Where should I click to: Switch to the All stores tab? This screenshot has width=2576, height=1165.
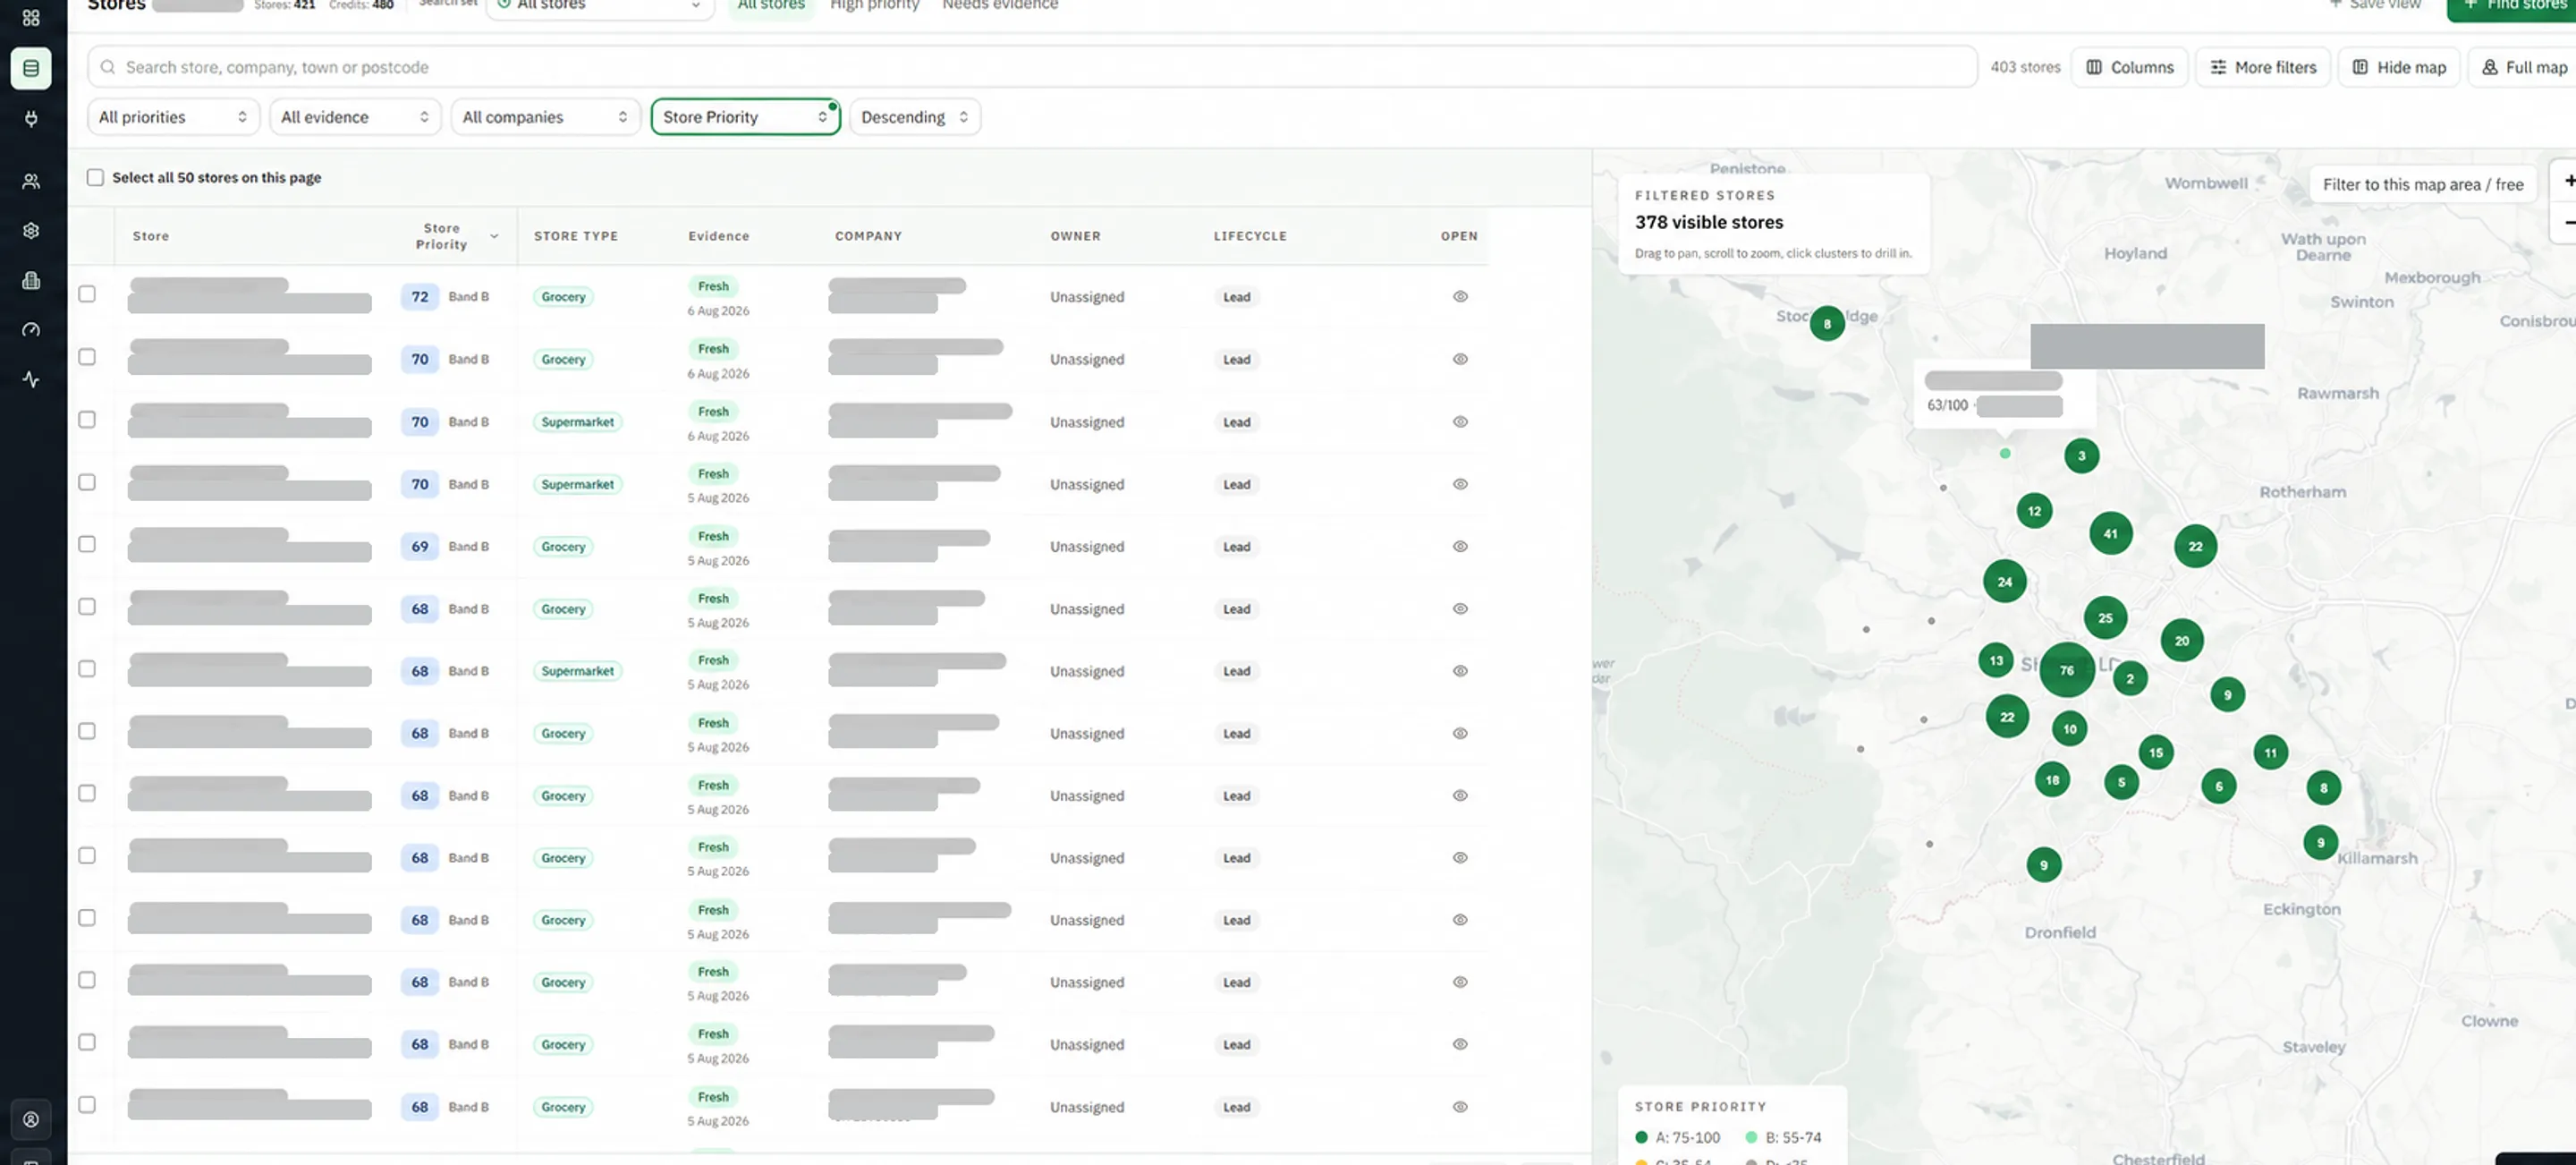pos(771,6)
